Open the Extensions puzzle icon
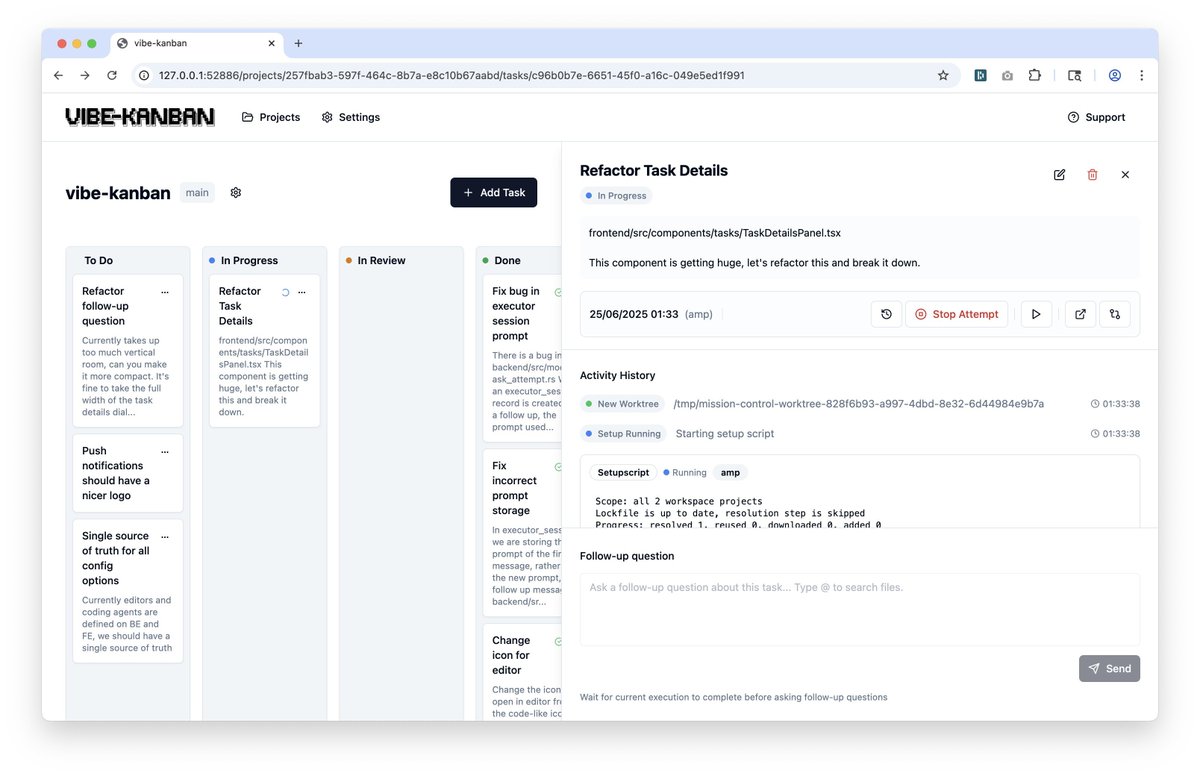Image resolution: width=1200 pixels, height=776 pixels. point(1035,75)
